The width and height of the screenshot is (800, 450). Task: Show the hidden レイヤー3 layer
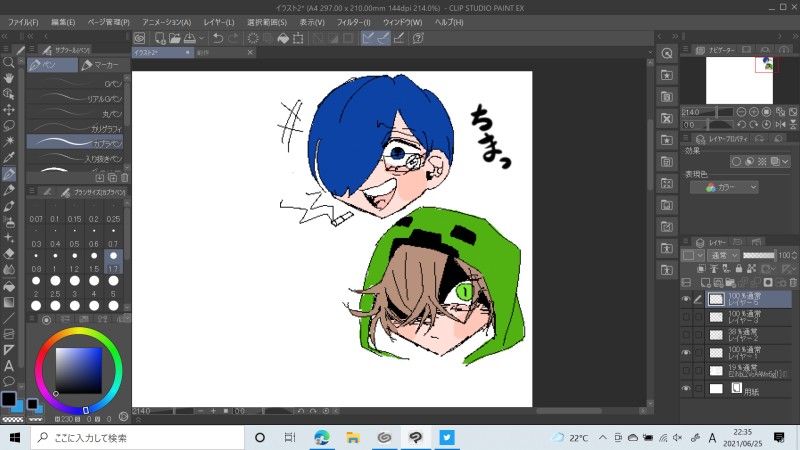[686, 317]
